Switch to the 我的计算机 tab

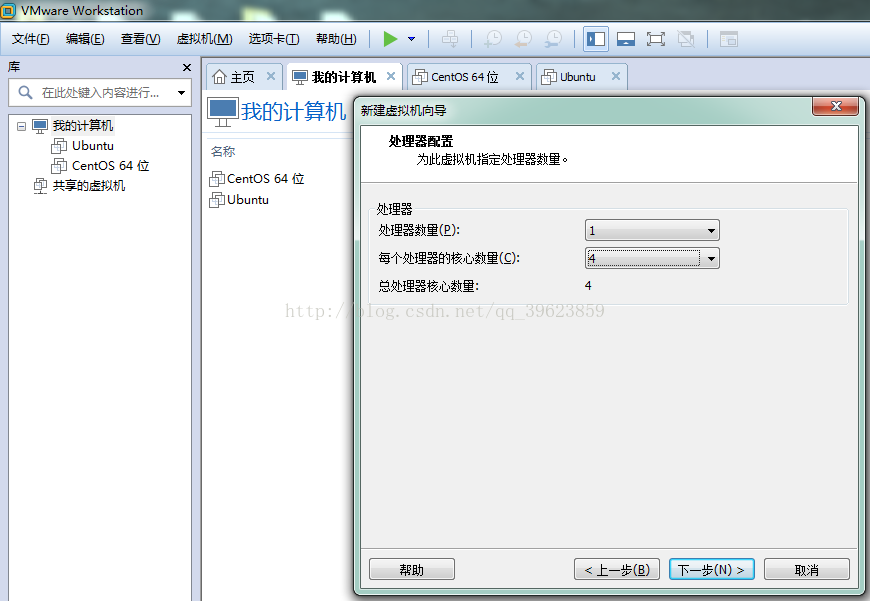pos(343,77)
